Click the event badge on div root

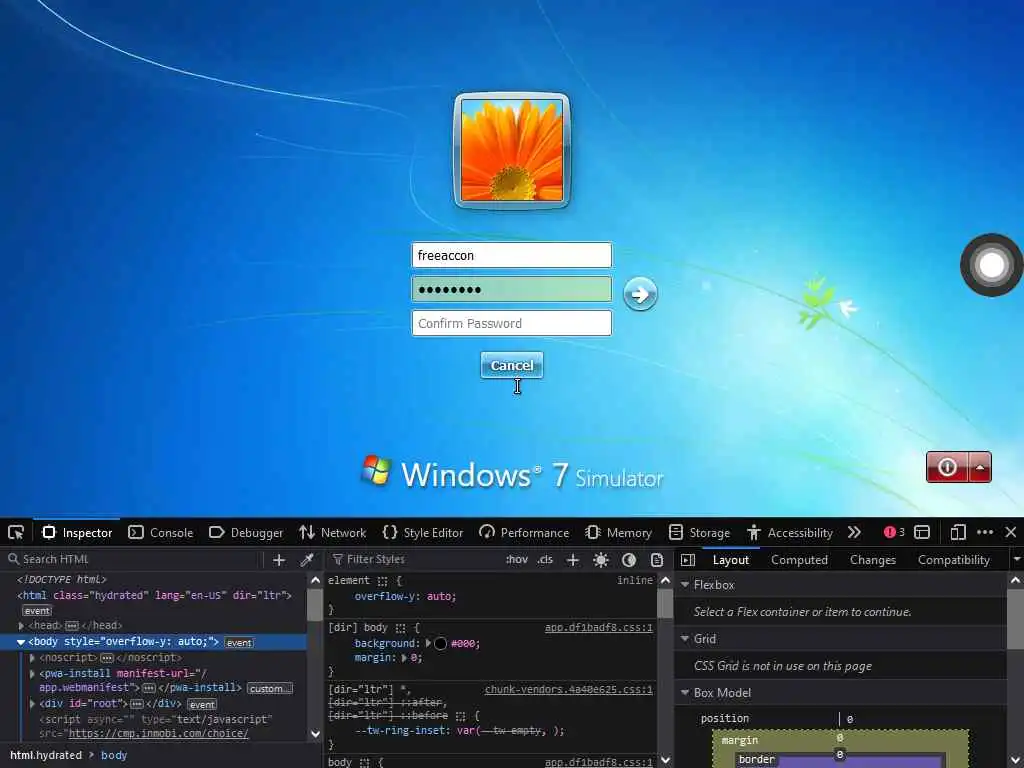point(202,705)
